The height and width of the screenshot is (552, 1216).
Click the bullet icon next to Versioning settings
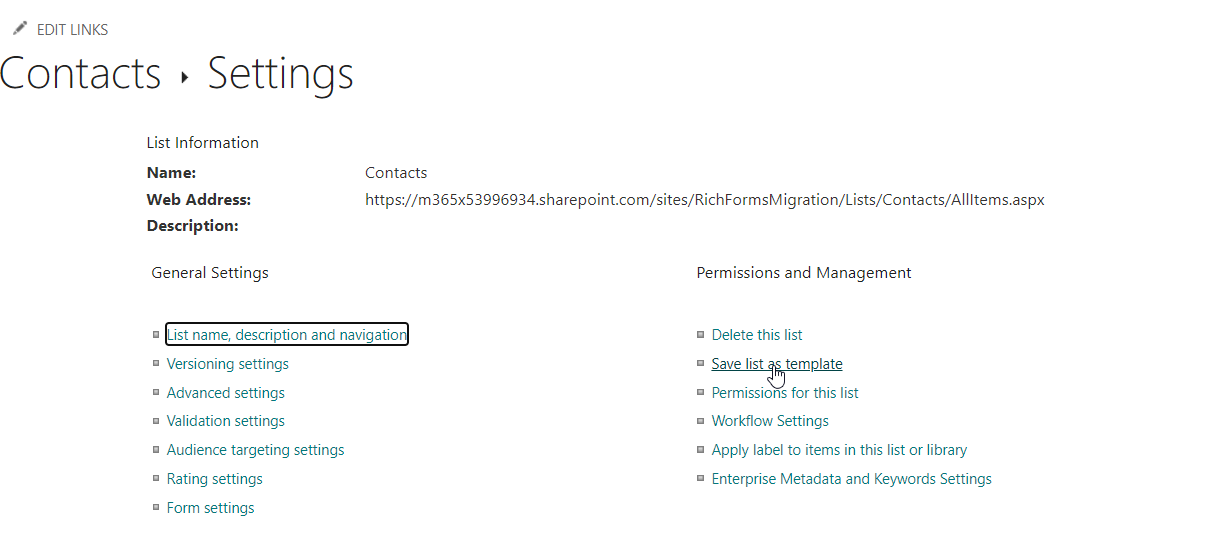click(156, 363)
